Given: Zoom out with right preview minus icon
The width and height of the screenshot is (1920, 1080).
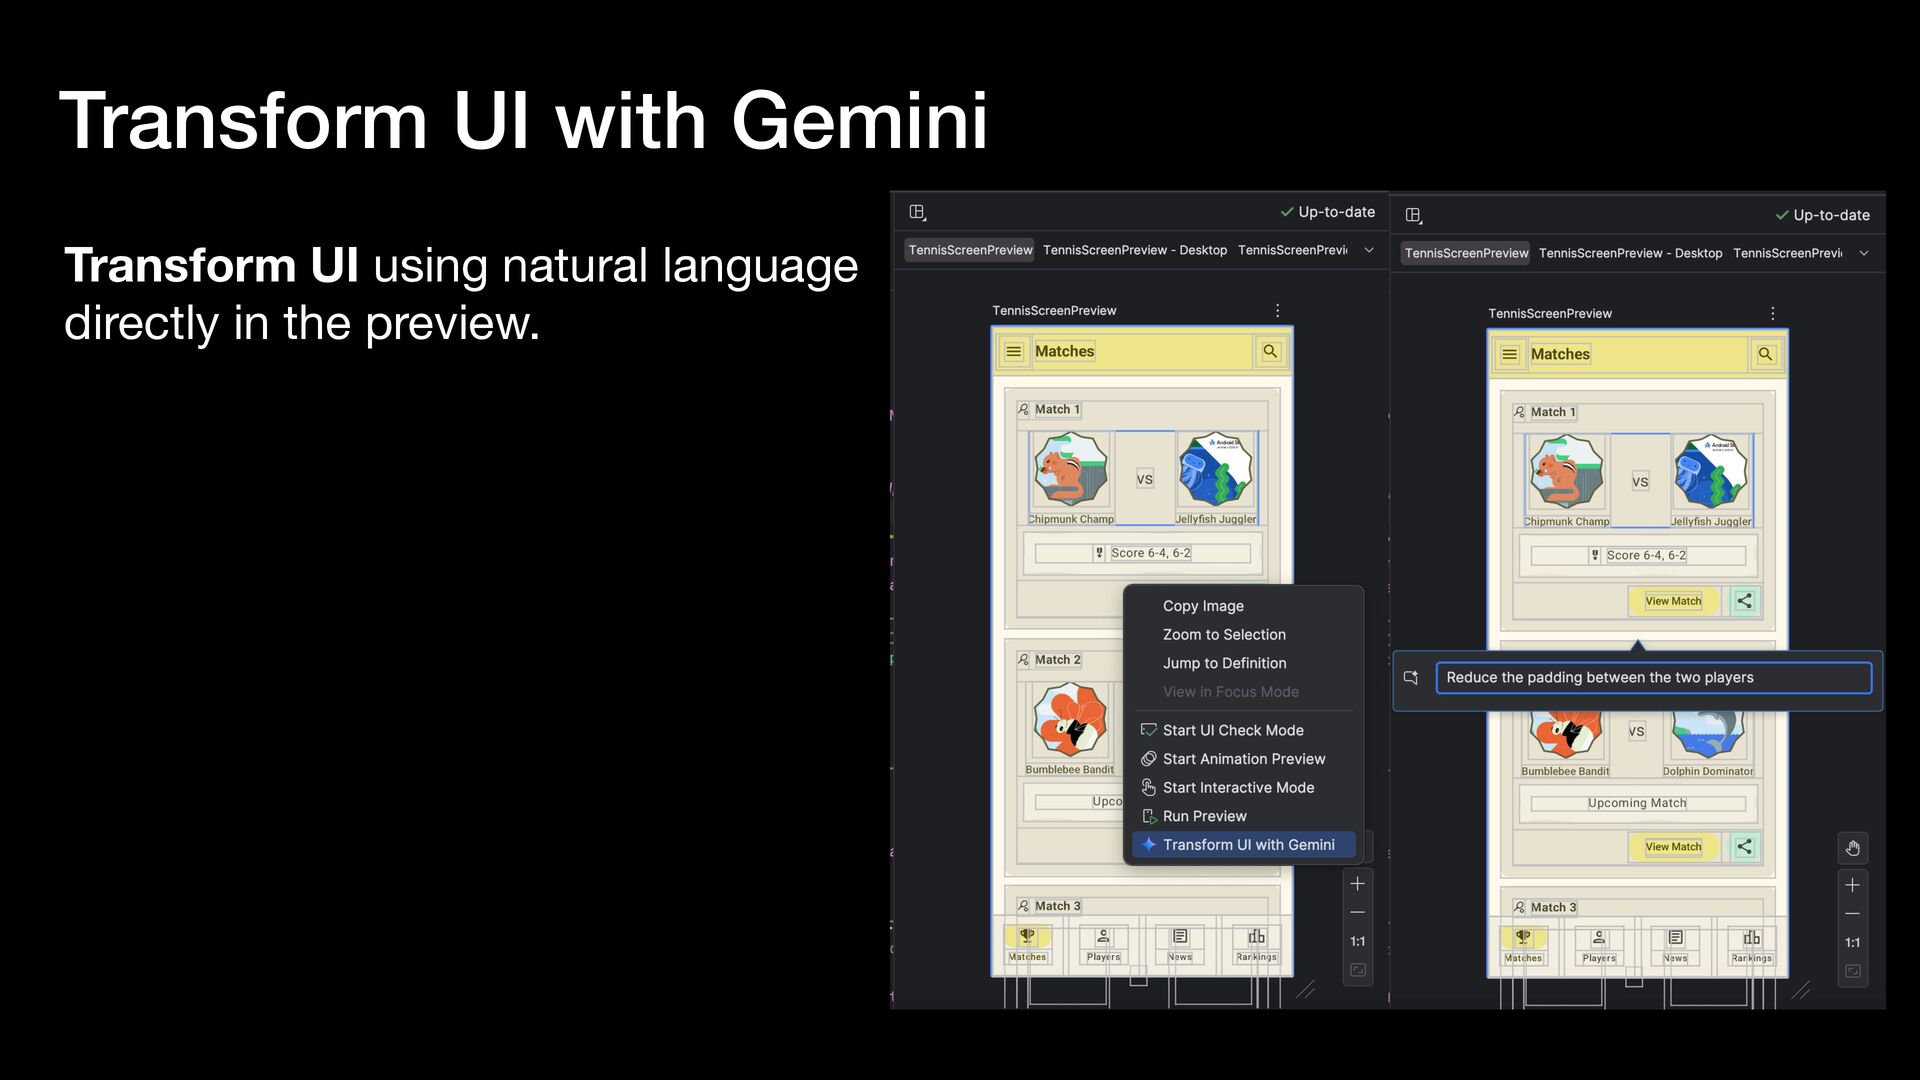Looking at the screenshot, I should 1852,914.
